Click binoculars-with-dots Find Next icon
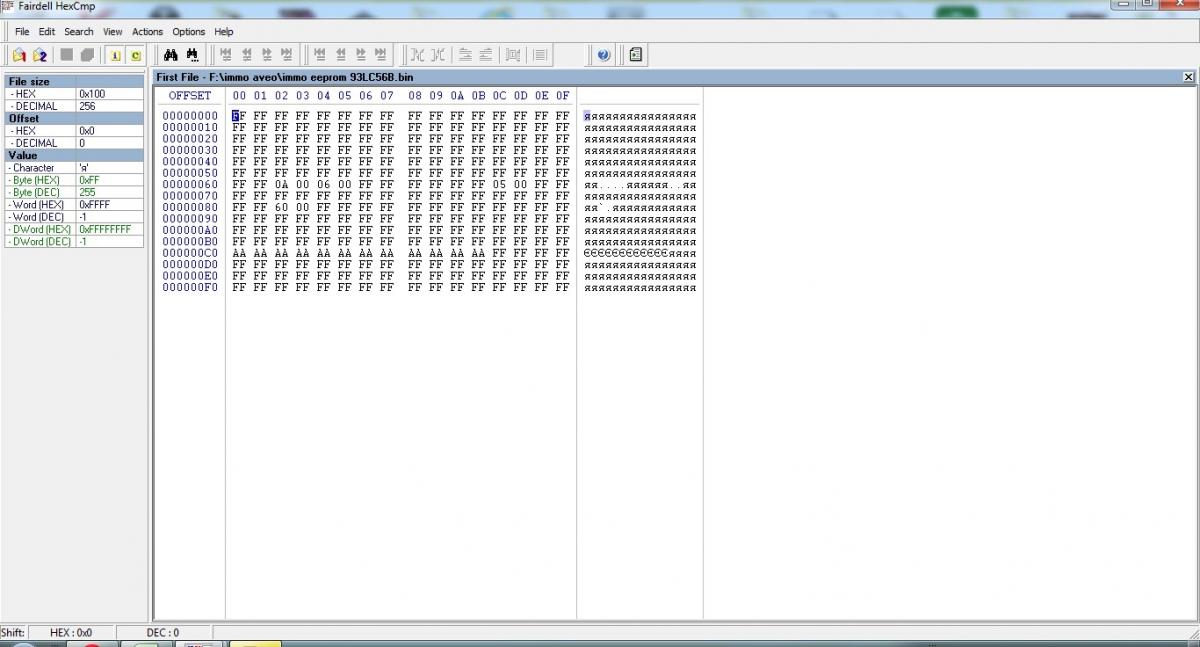Viewport: 1200px width, 647px height. point(193,55)
